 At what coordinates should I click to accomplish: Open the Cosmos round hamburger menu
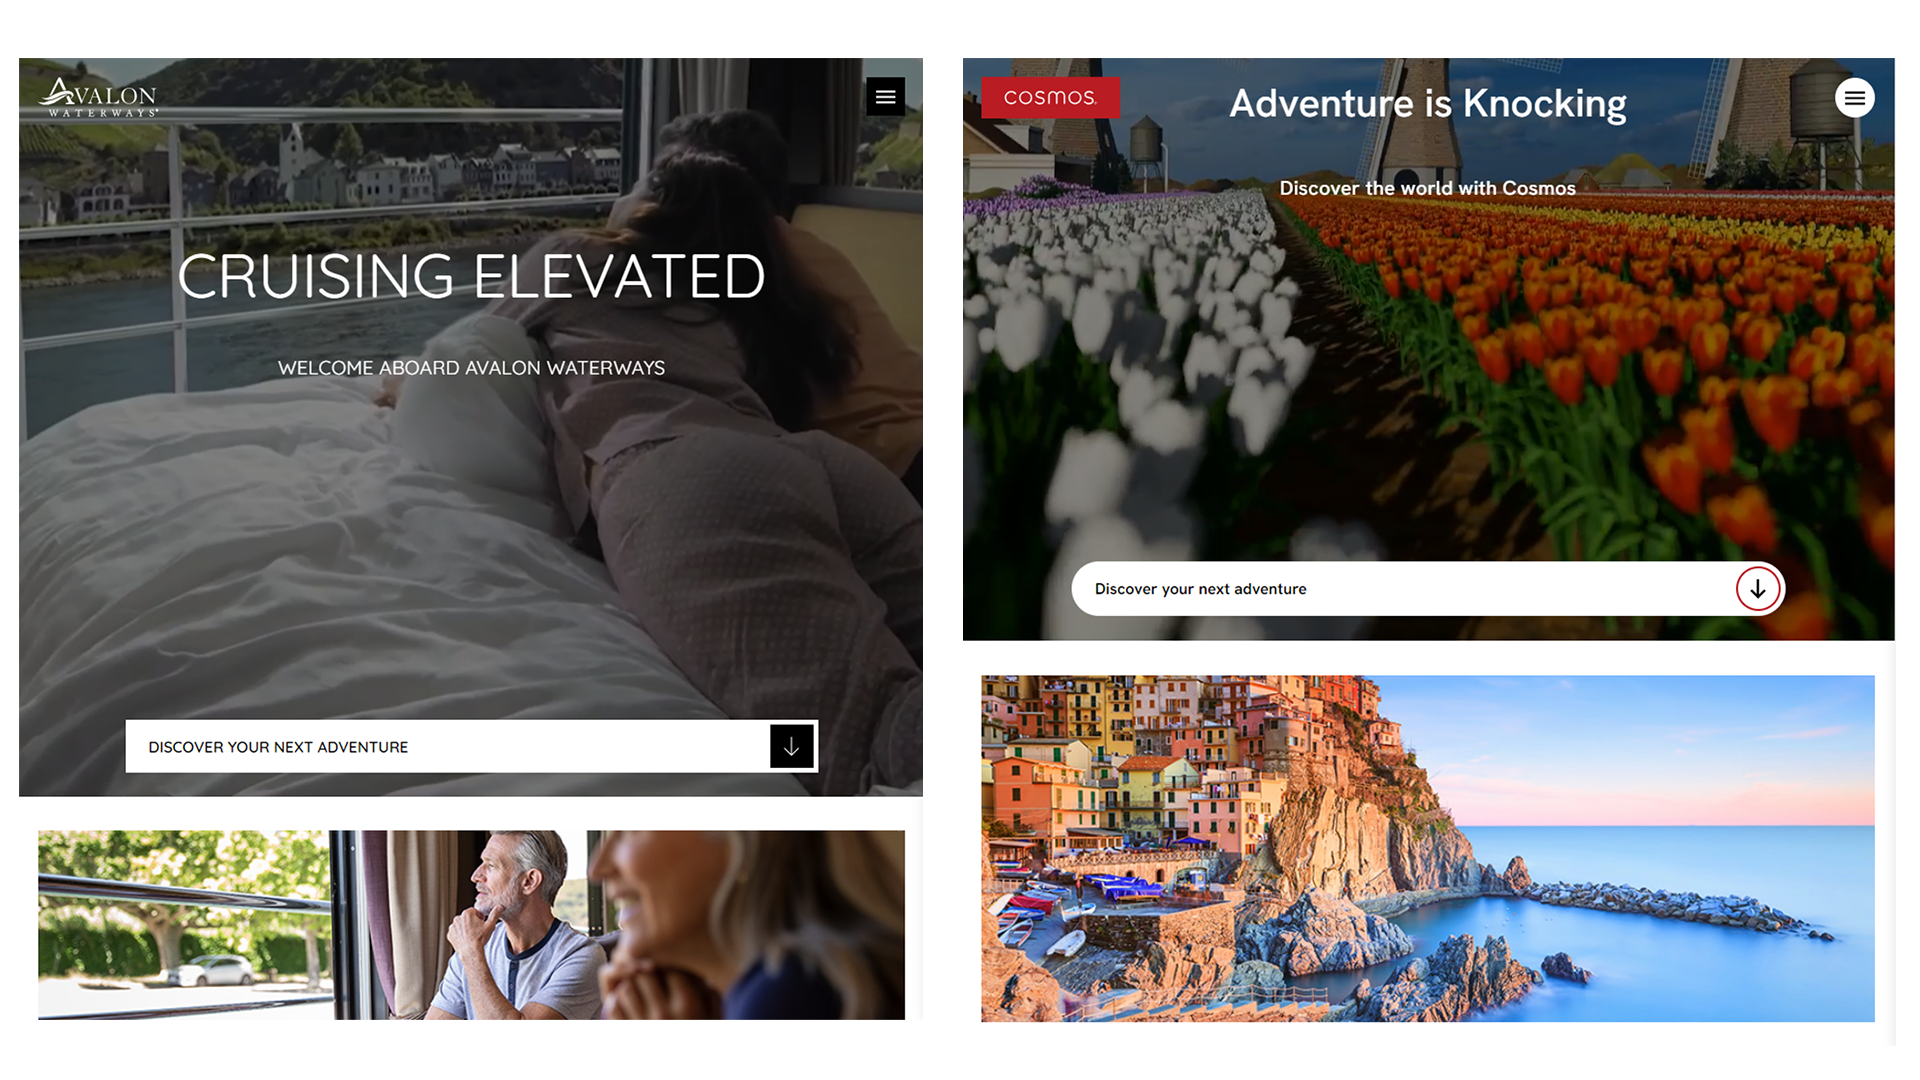(1854, 98)
